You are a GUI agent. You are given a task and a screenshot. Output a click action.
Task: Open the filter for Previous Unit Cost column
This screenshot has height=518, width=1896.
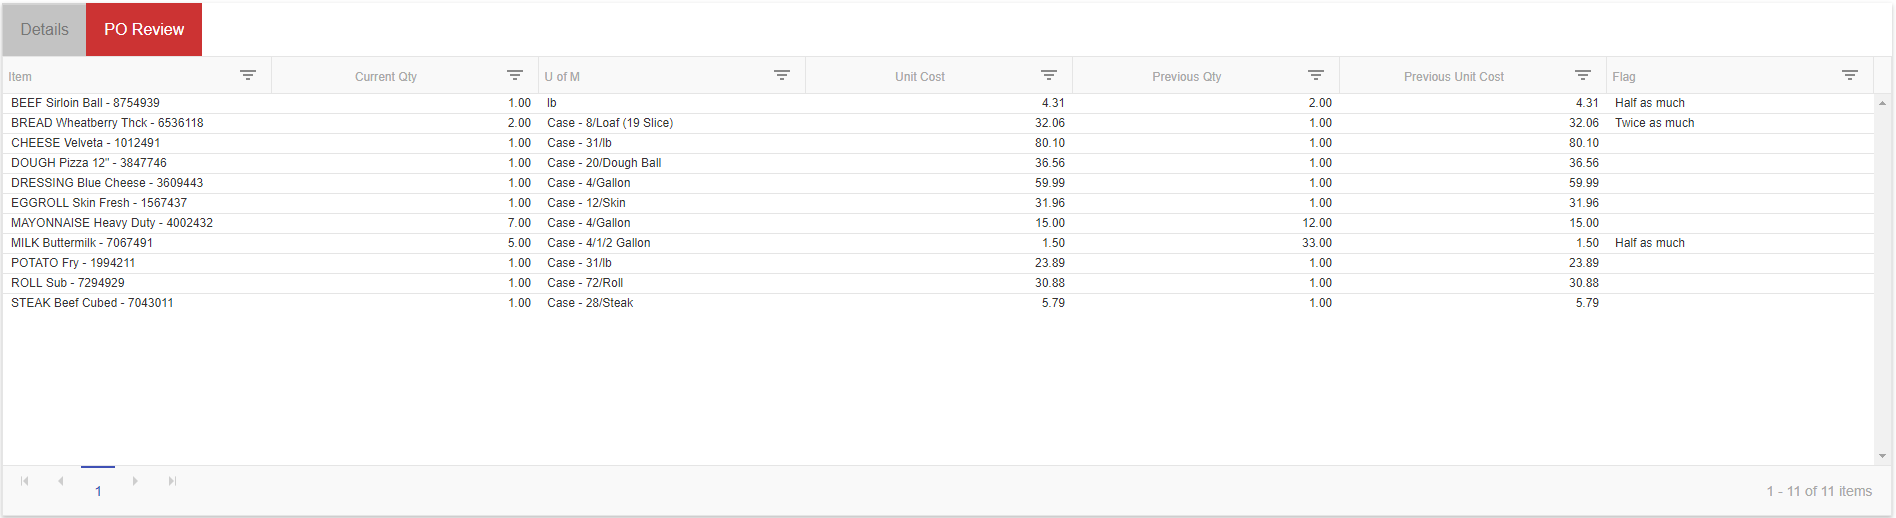[x=1583, y=76]
